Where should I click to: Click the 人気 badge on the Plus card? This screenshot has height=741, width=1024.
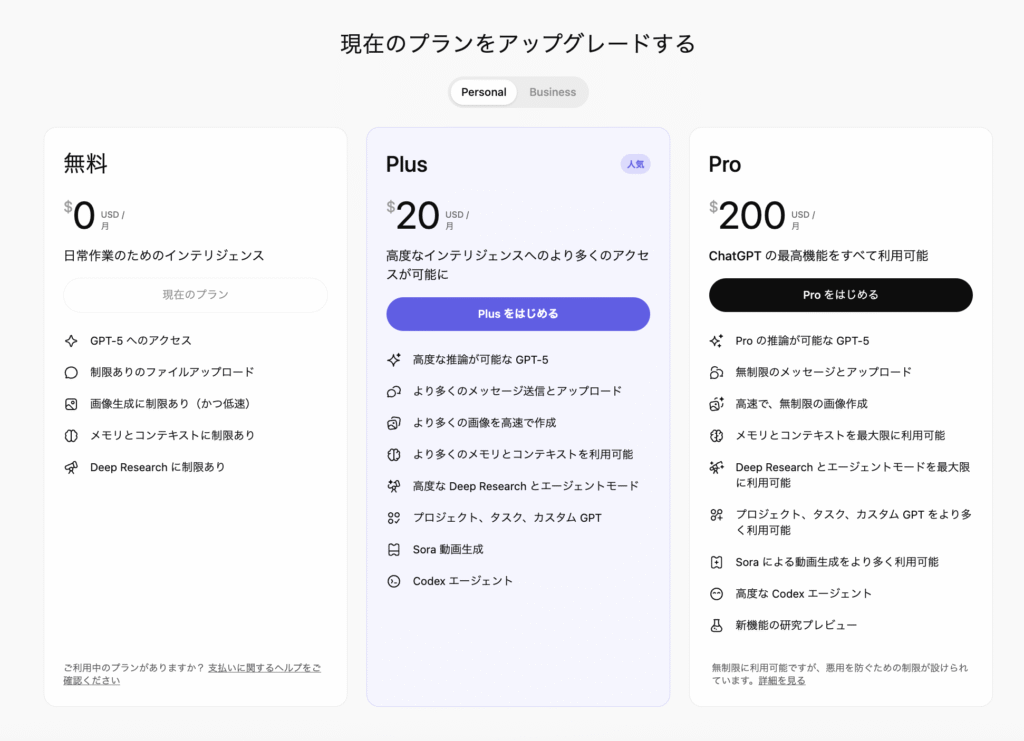(635, 164)
